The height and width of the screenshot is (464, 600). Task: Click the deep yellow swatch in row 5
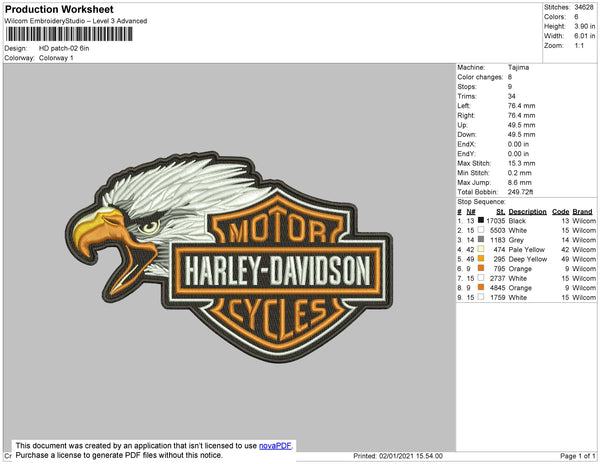point(481,259)
